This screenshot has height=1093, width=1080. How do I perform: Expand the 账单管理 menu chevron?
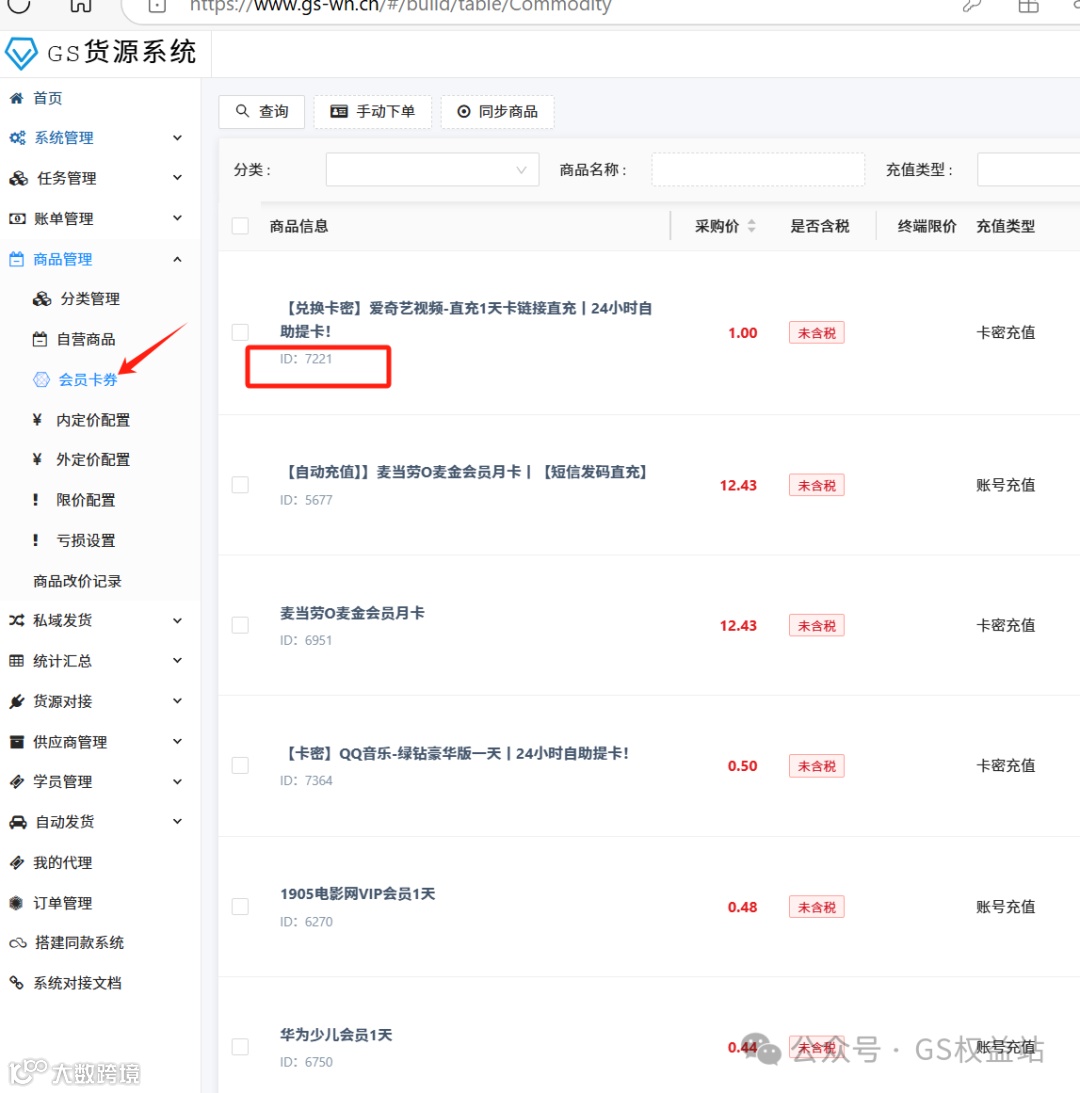[178, 218]
